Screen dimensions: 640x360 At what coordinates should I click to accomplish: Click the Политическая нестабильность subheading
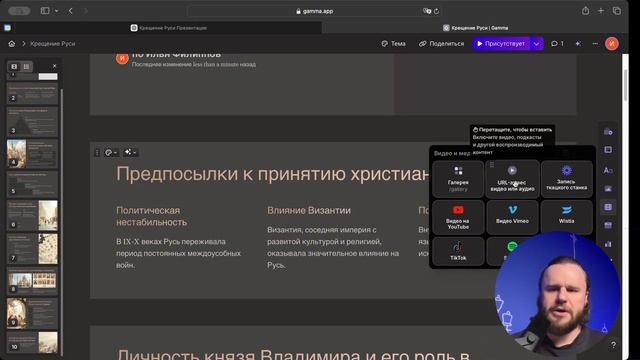coord(151,216)
